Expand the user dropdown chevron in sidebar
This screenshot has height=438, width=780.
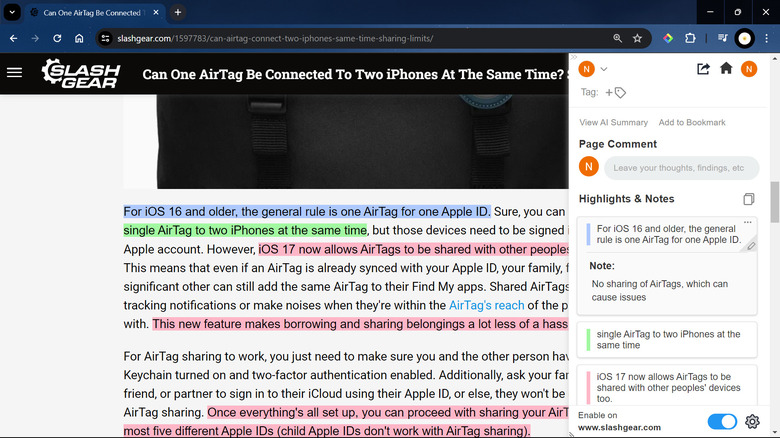pos(604,69)
